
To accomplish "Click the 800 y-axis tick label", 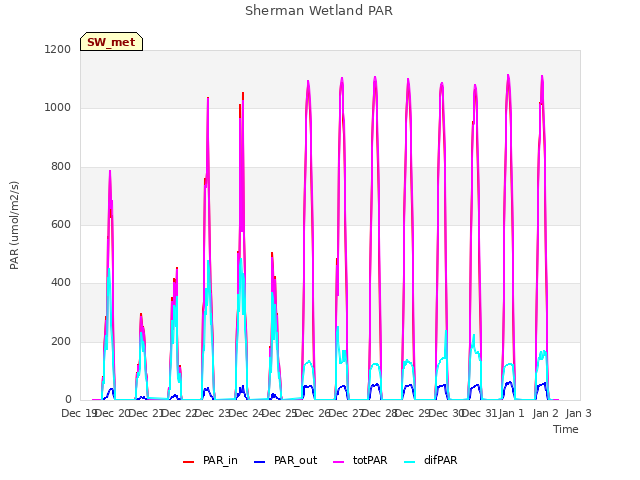I will coord(61,167).
